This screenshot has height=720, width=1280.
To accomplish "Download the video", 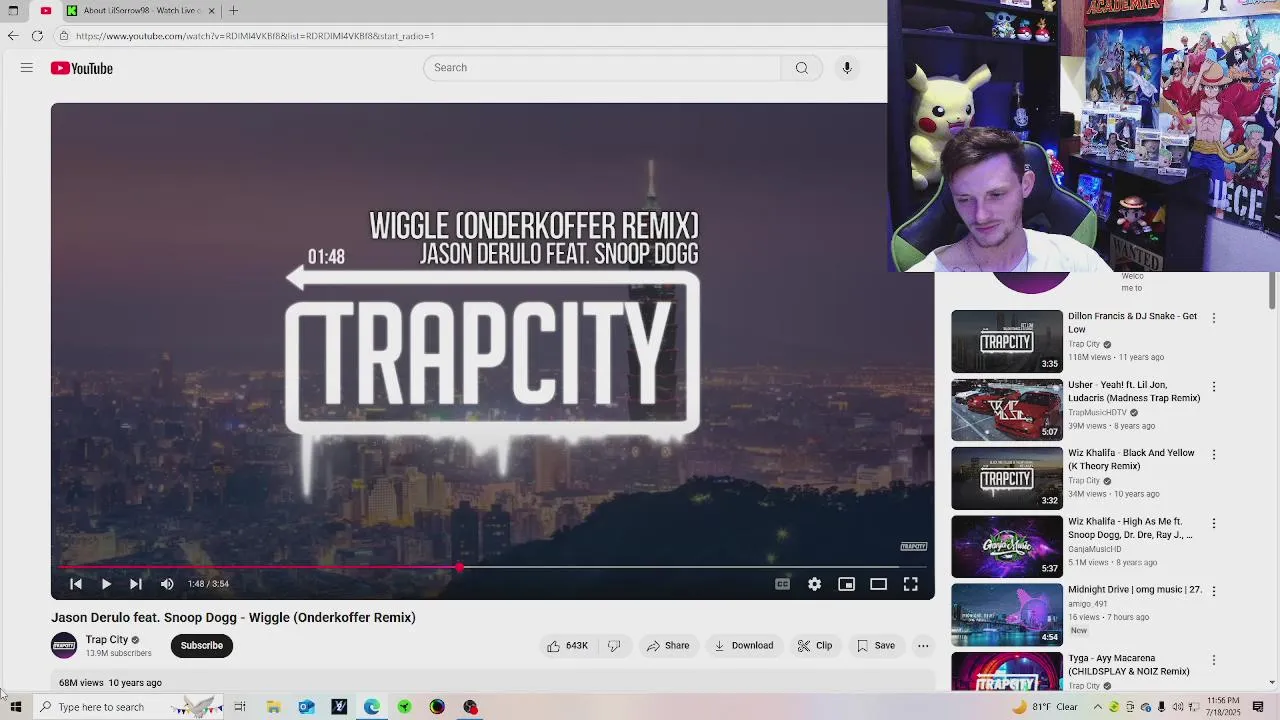I will coord(743,646).
